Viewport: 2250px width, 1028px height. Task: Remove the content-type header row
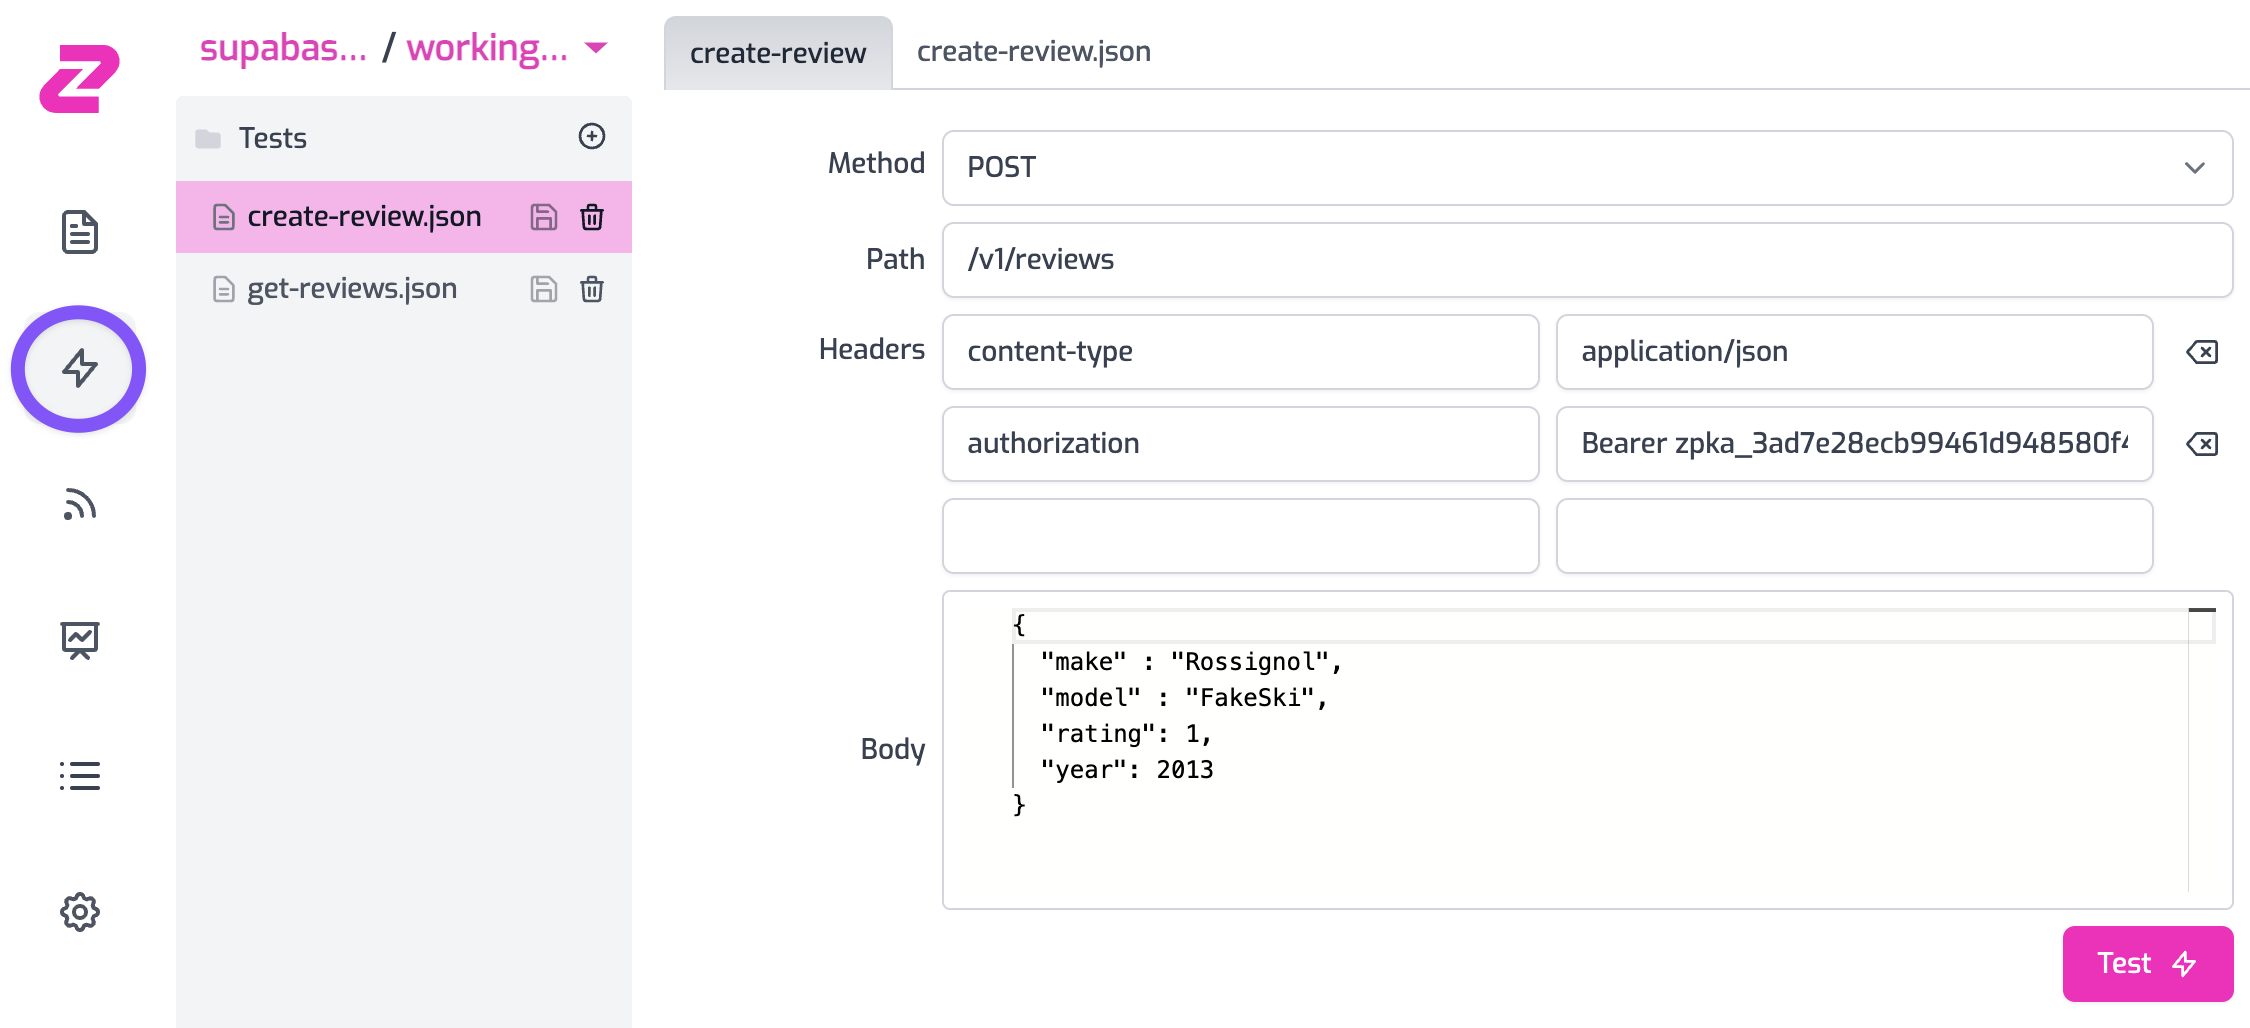2202,352
